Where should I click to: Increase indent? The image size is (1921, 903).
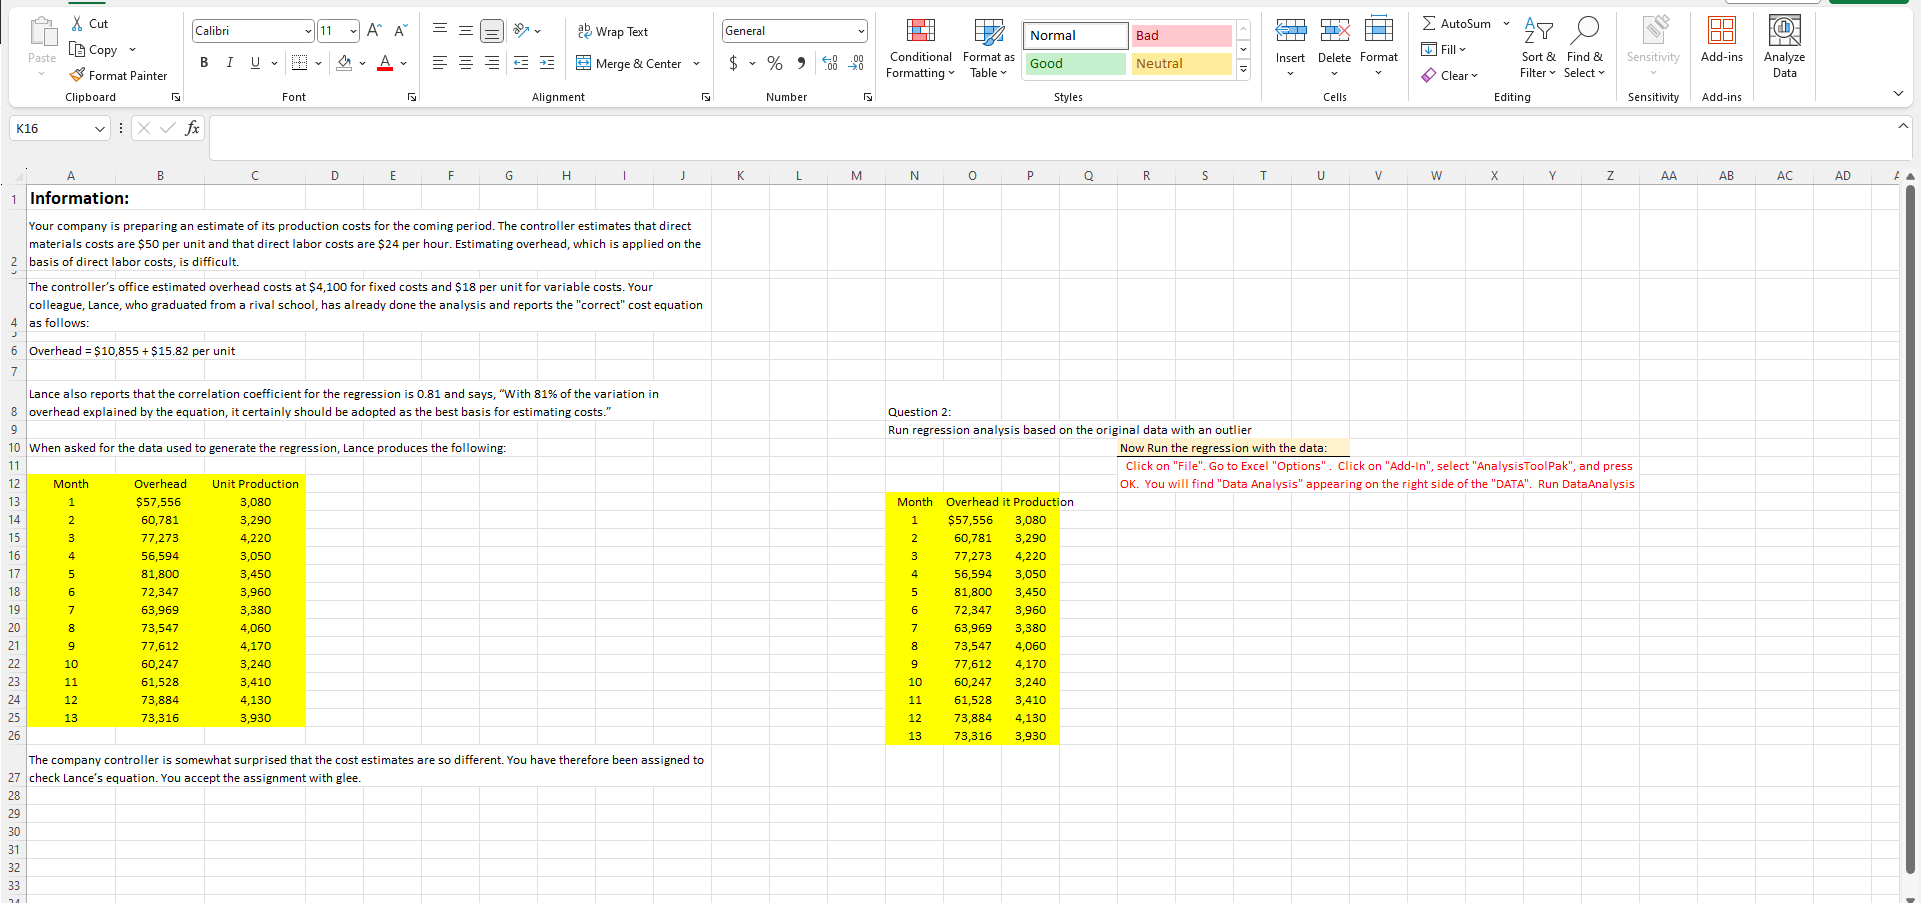[547, 63]
